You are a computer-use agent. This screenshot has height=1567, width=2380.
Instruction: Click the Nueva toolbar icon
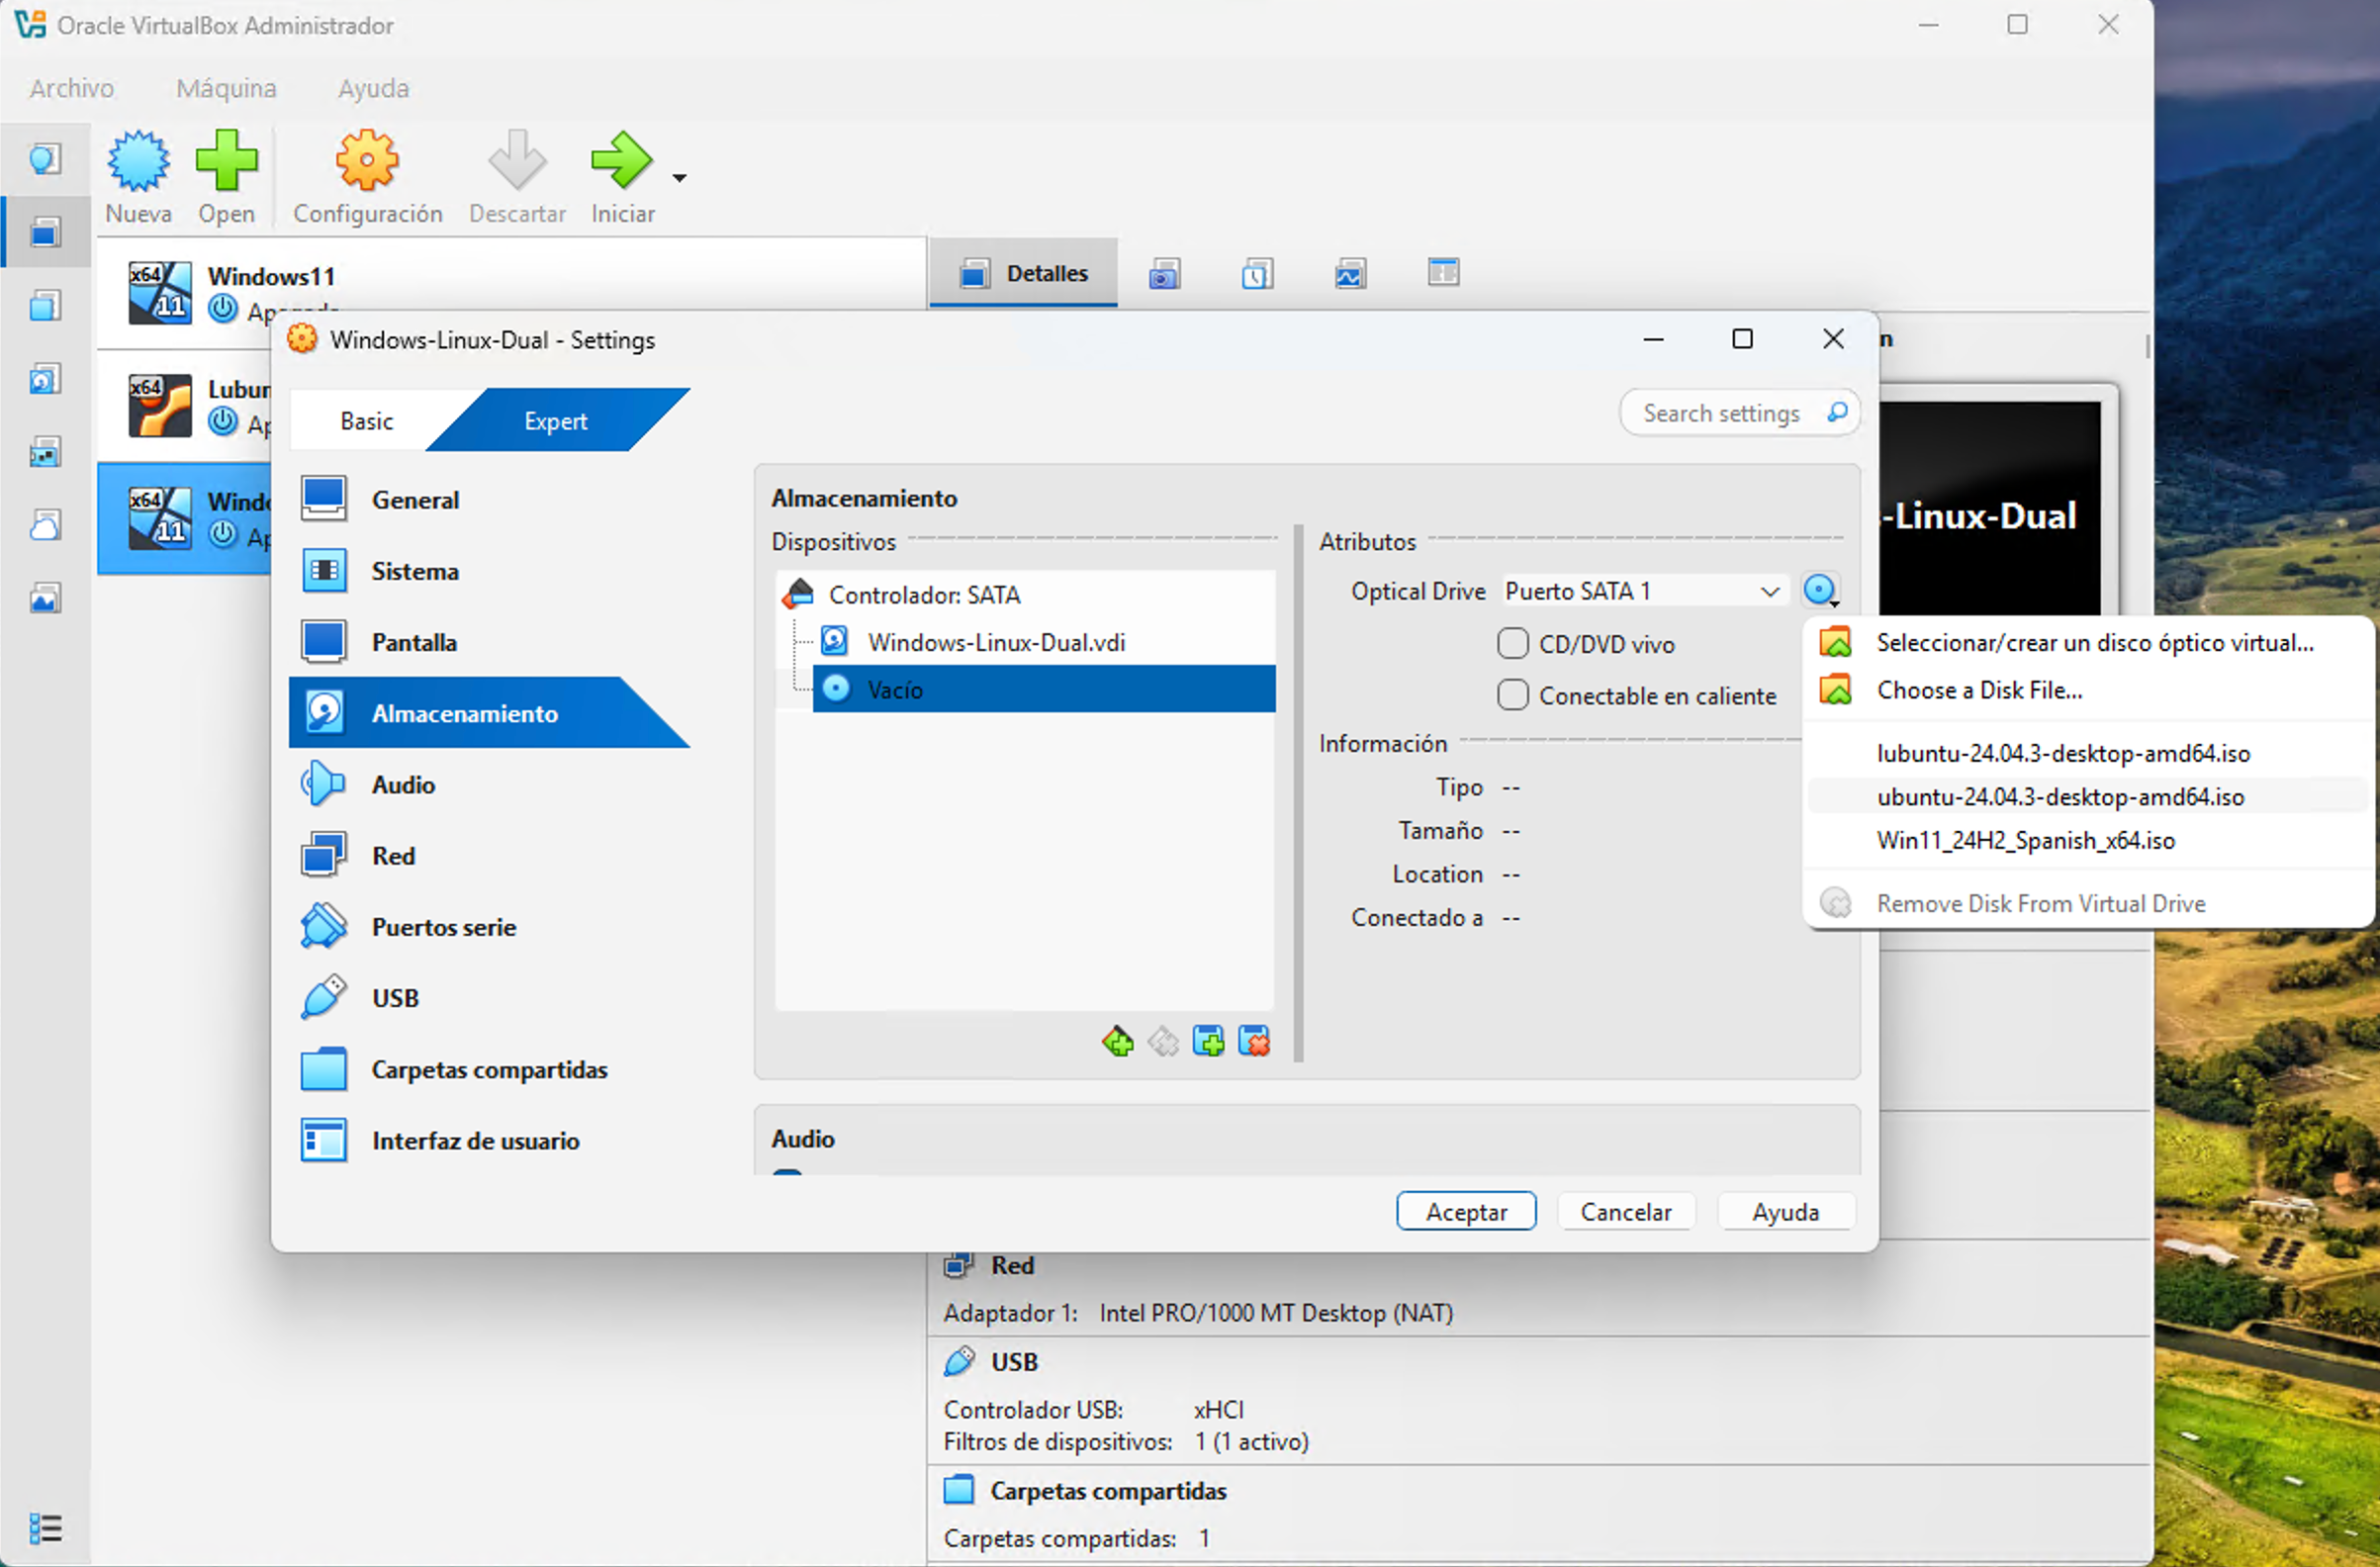click(x=138, y=160)
